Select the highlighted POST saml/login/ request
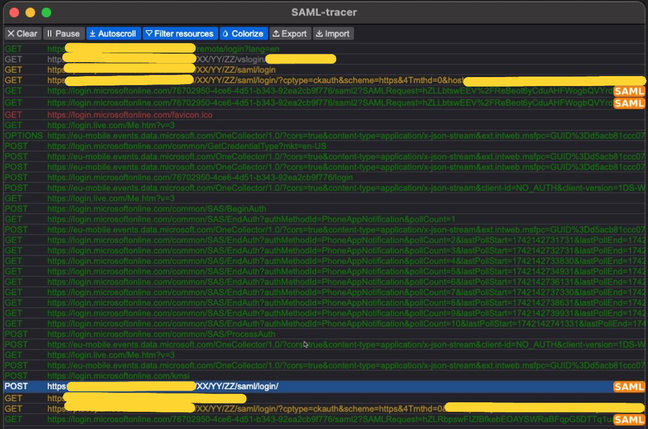This screenshot has width=648, height=429. pyautogui.click(x=300, y=386)
